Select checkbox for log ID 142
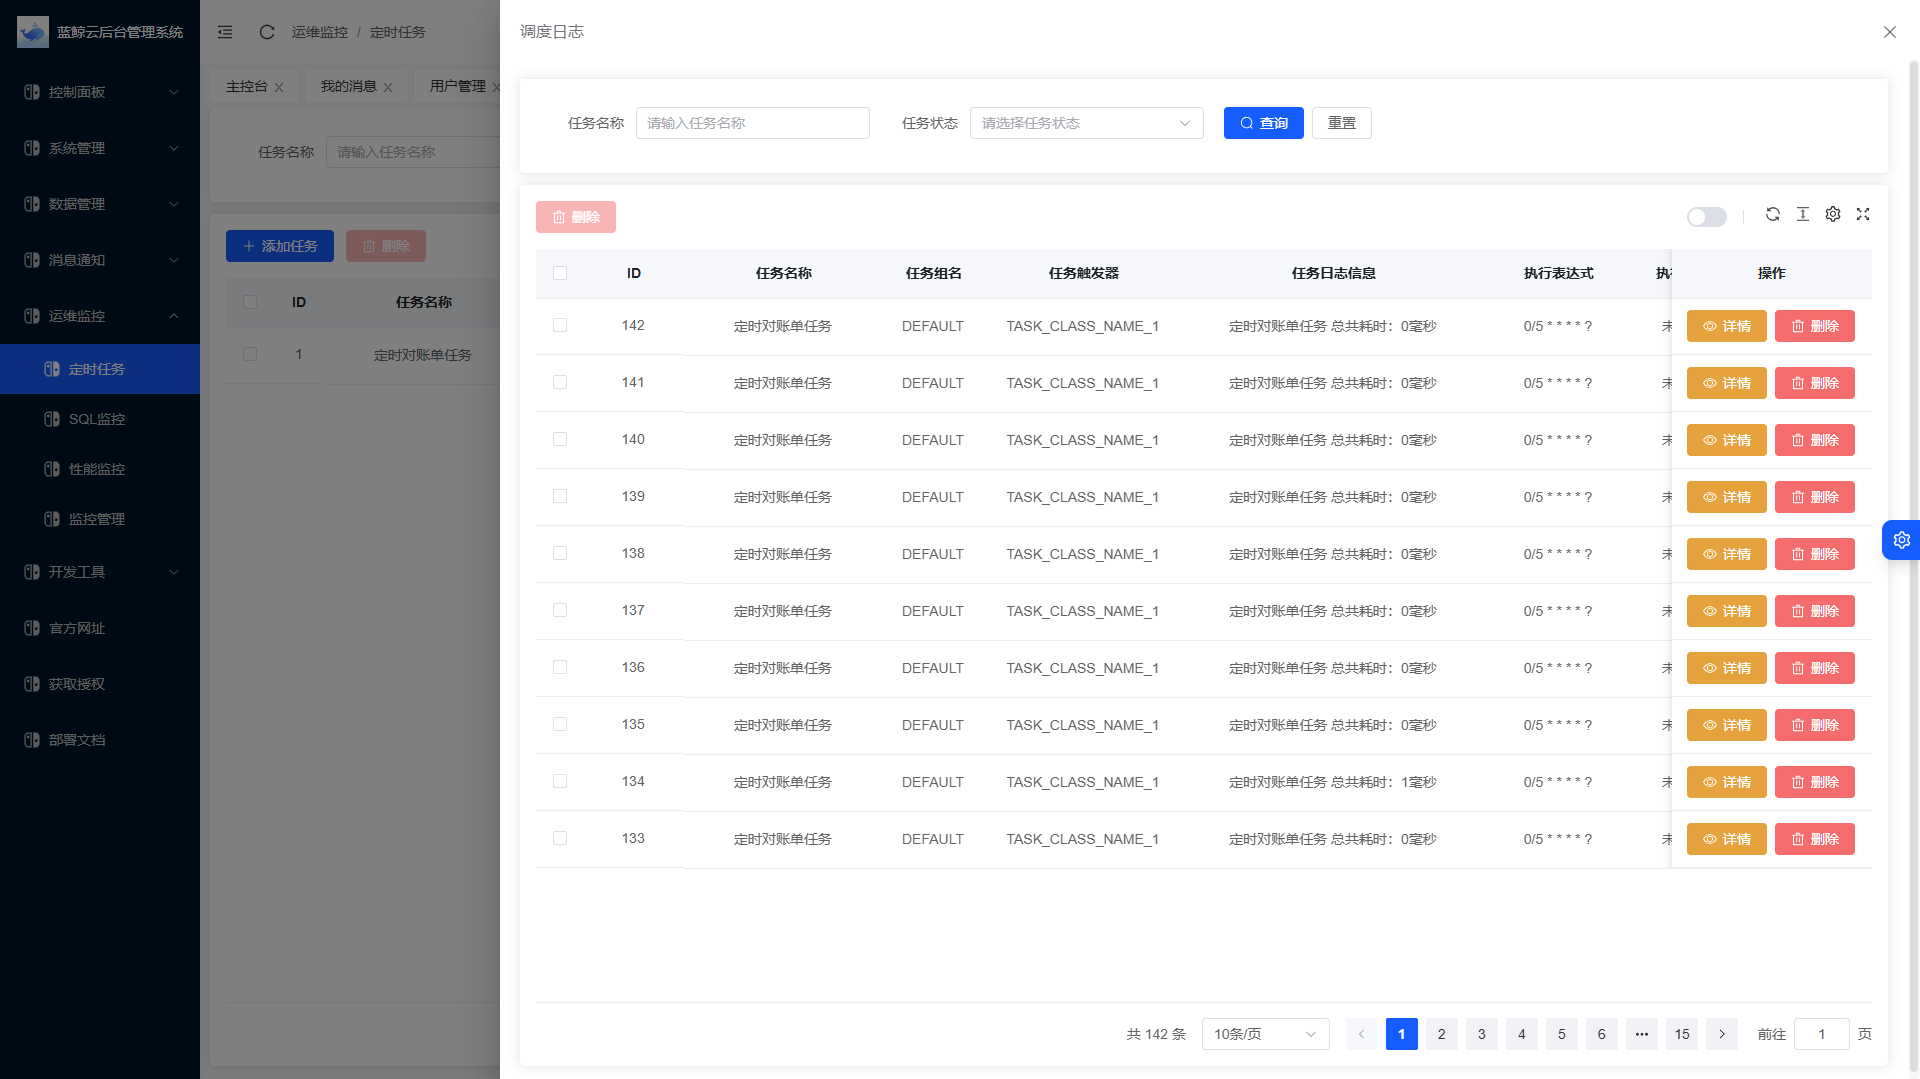The width and height of the screenshot is (1920, 1079). tap(560, 326)
